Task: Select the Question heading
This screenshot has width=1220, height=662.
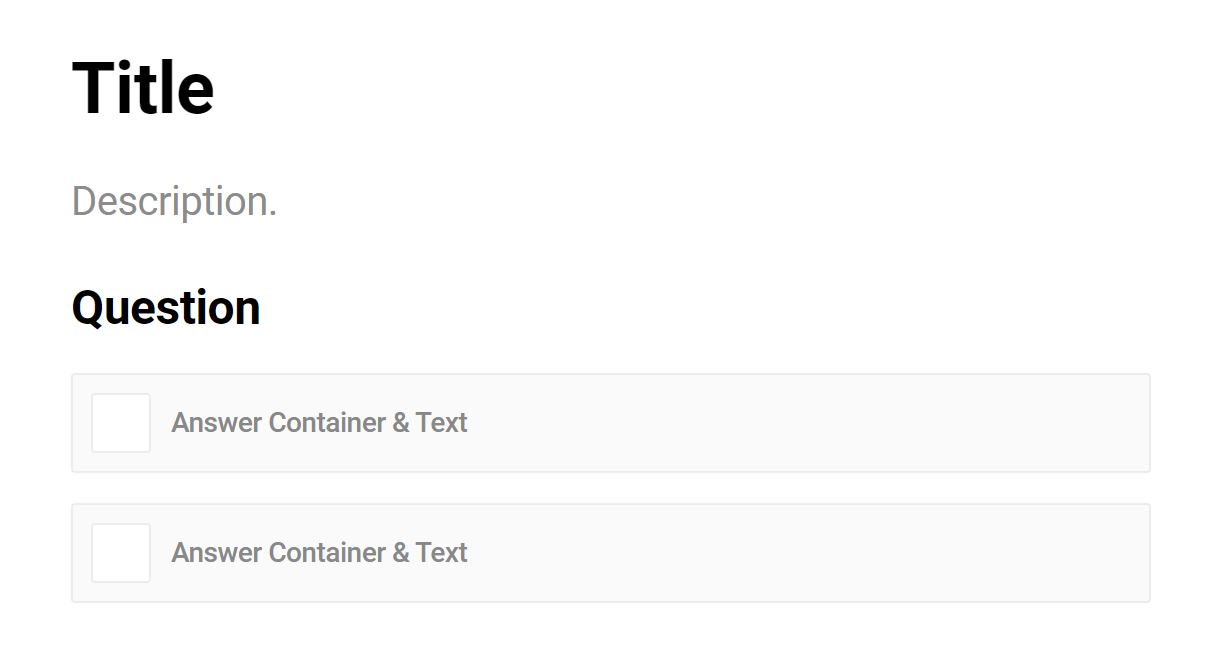Action: [x=165, y=307]
